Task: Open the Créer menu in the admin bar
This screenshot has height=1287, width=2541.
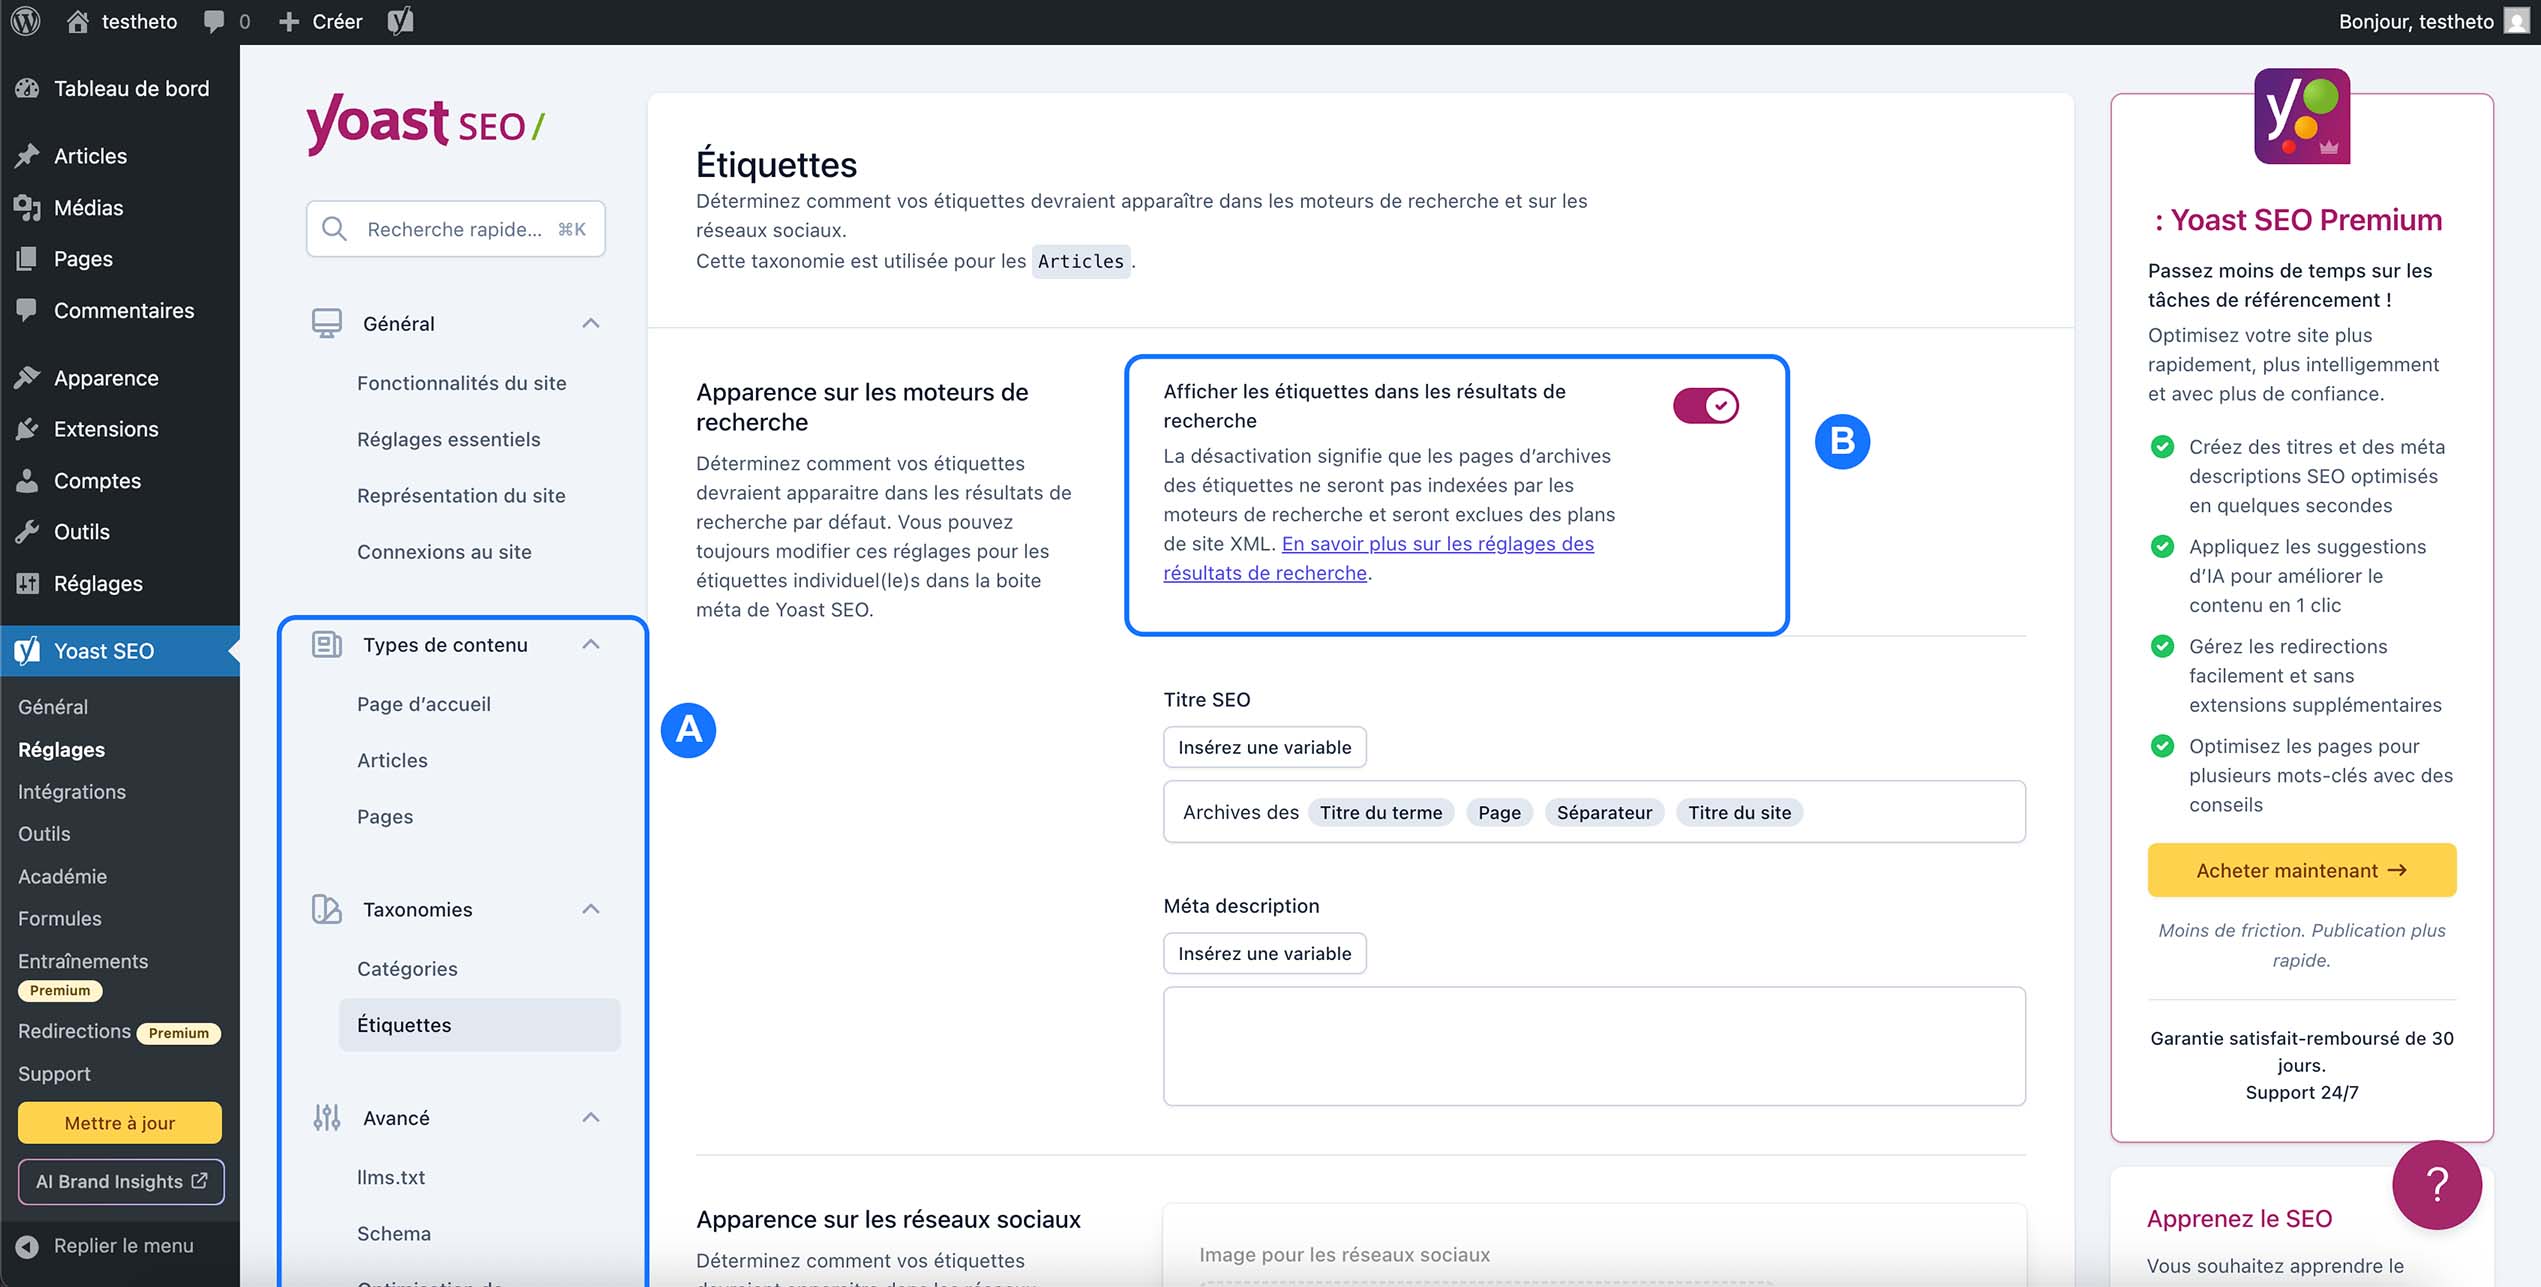Action: (x=321, y=20)
